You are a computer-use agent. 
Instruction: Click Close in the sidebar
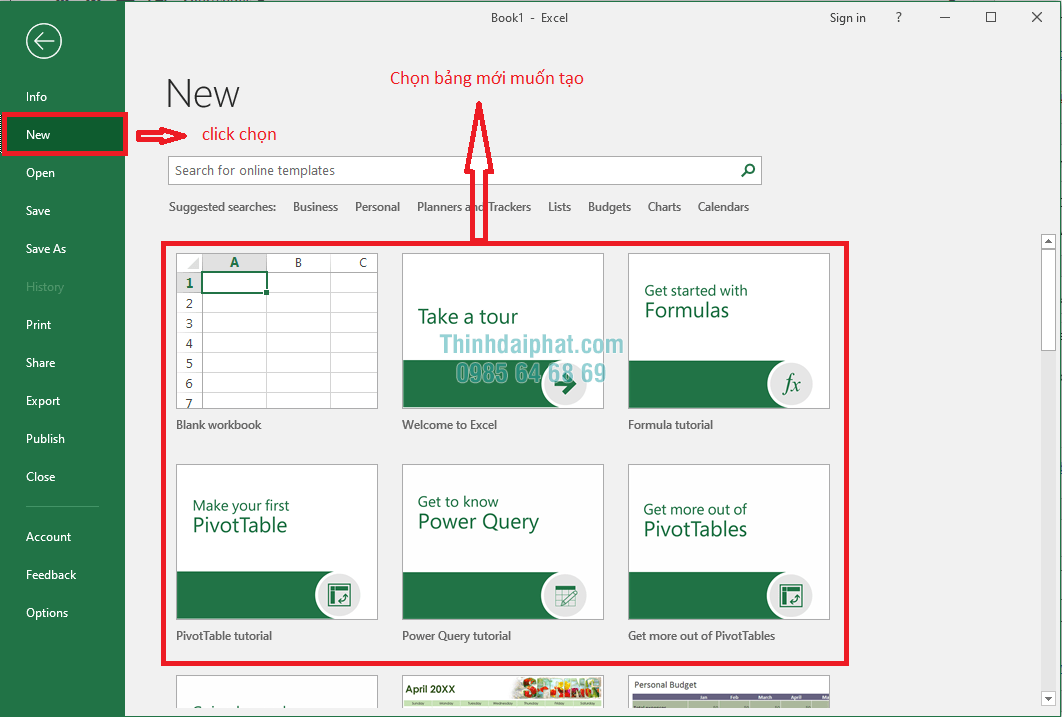[41, 476]
